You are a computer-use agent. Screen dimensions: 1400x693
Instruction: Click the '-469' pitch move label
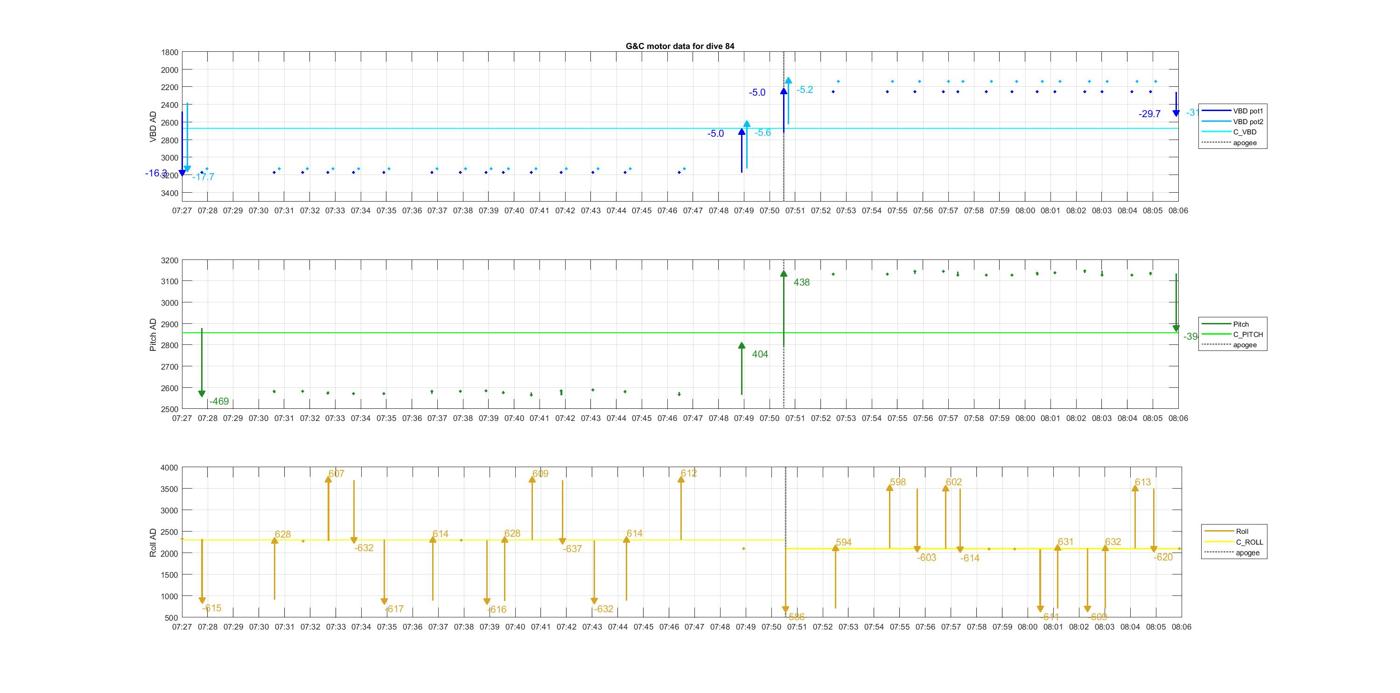point(219,402)
